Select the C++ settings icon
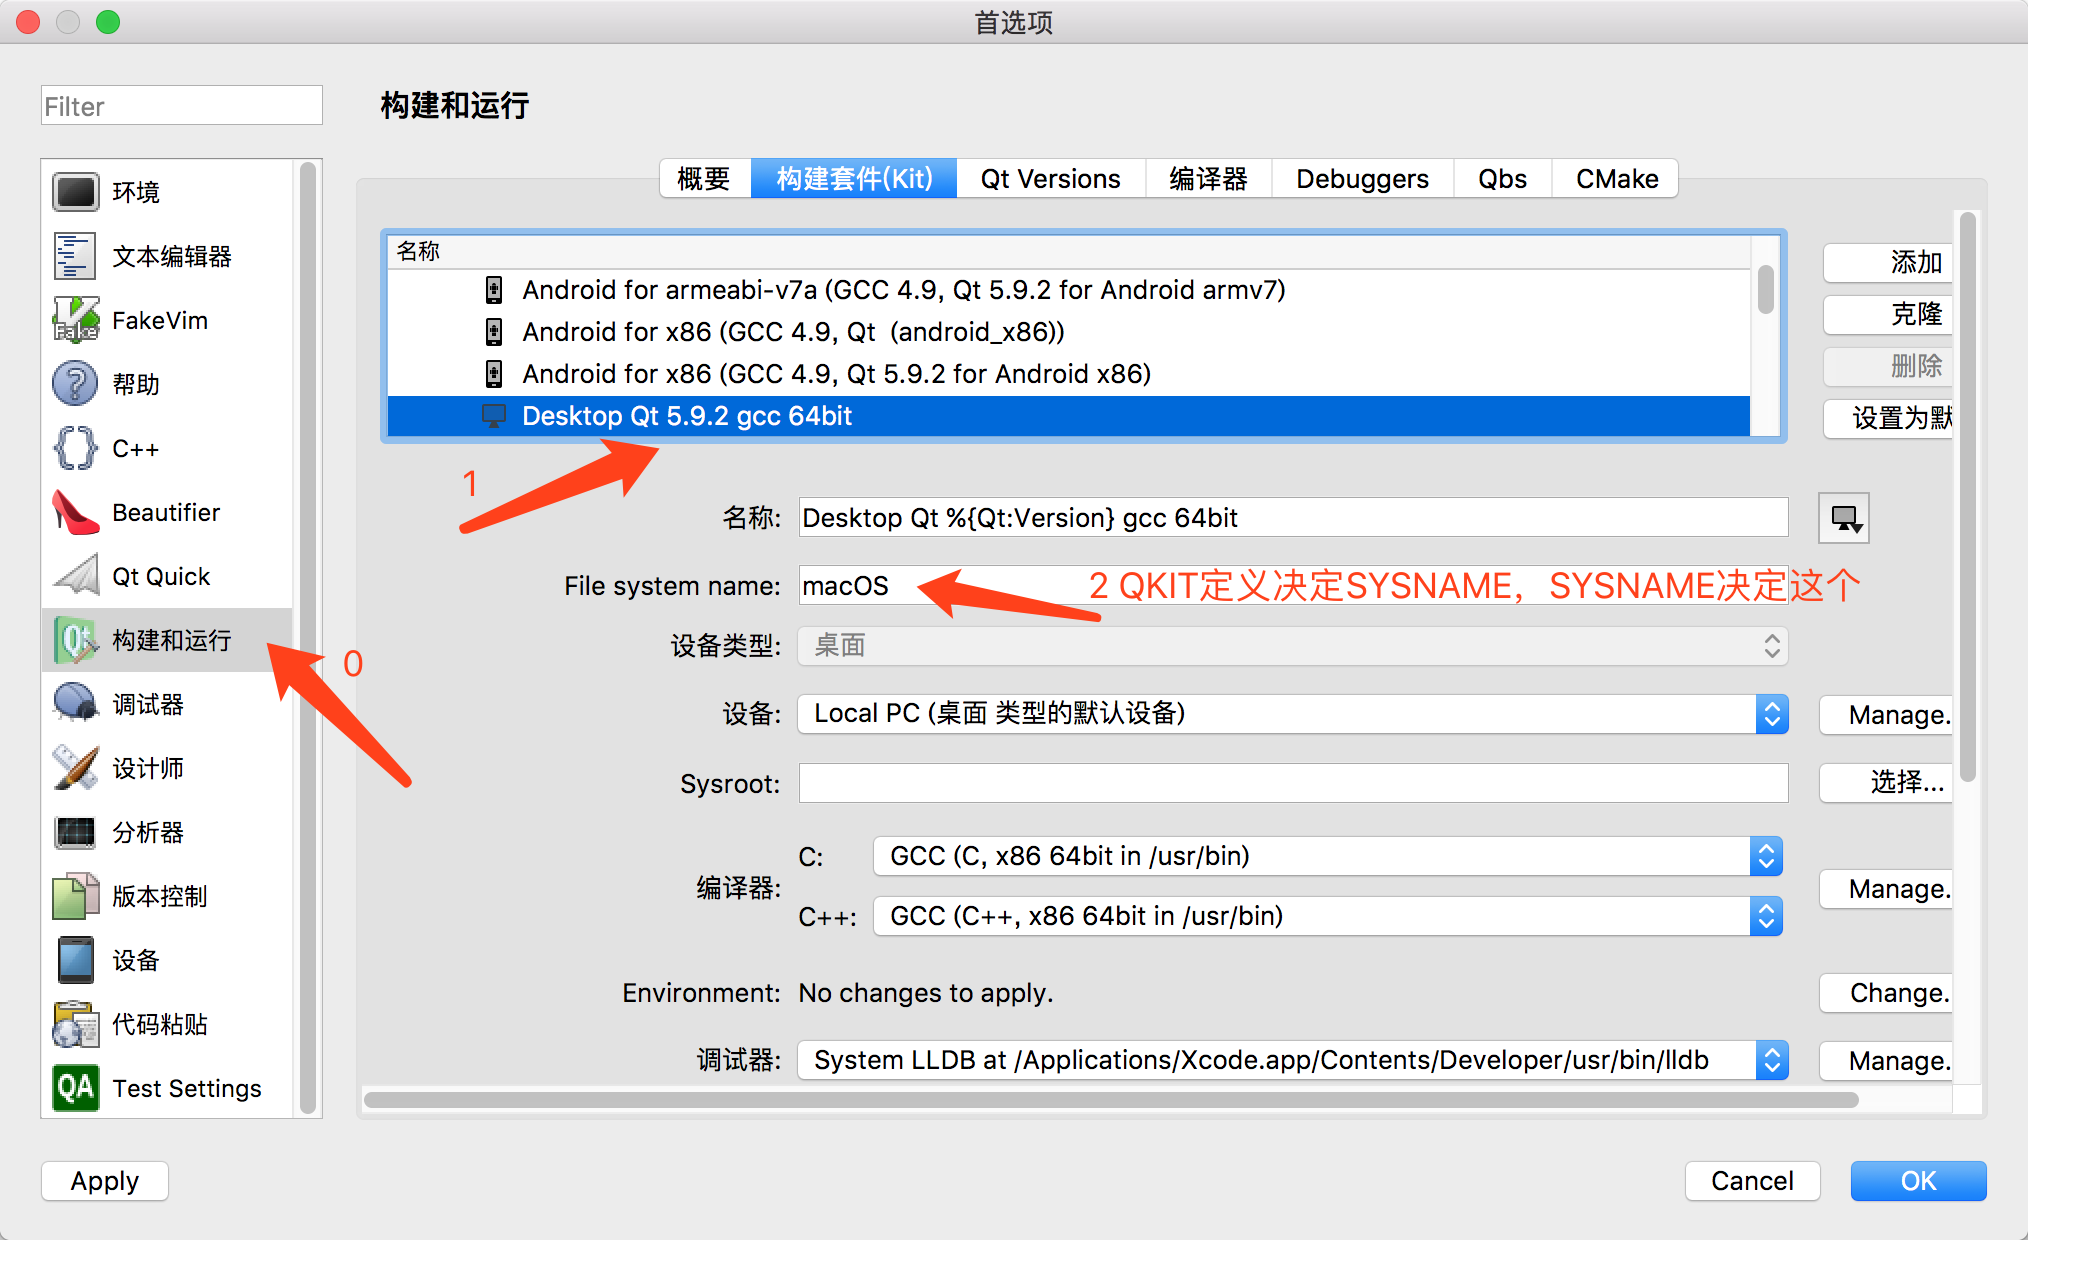The image size is (2077, 1263). tap(76, 445)
